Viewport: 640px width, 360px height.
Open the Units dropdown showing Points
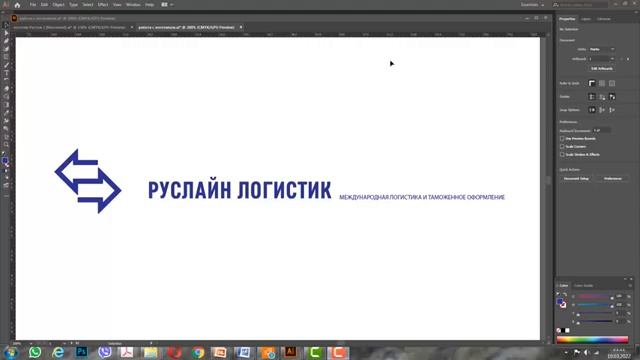point(602,49)
